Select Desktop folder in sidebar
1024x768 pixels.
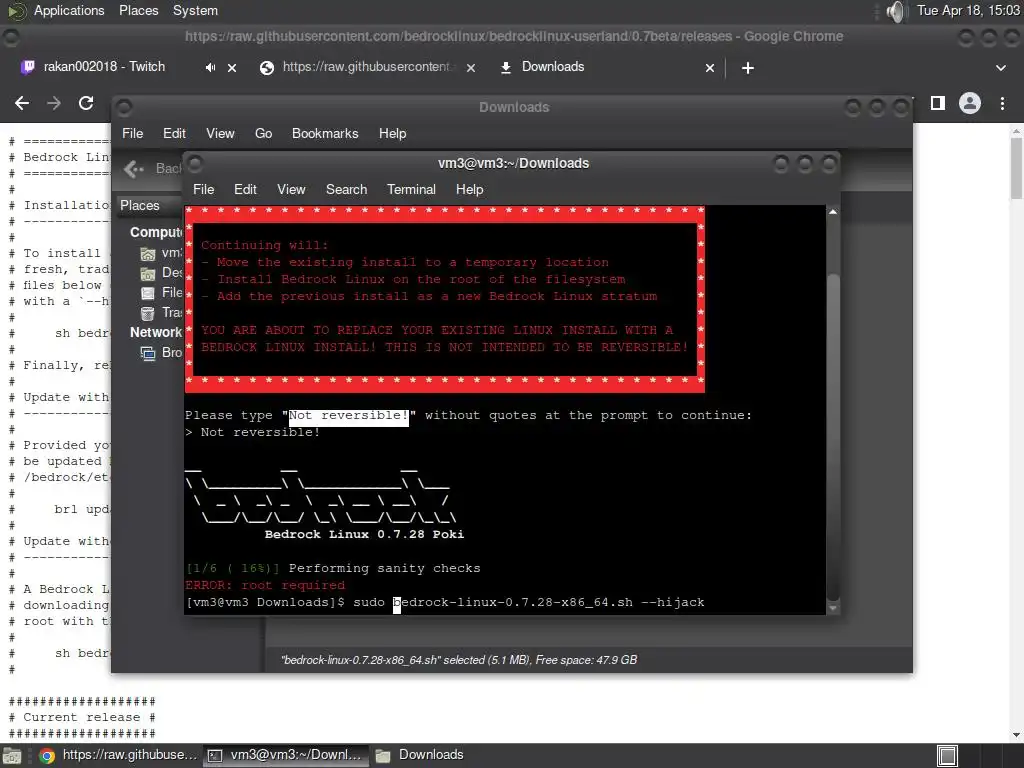tap(163, 273)
